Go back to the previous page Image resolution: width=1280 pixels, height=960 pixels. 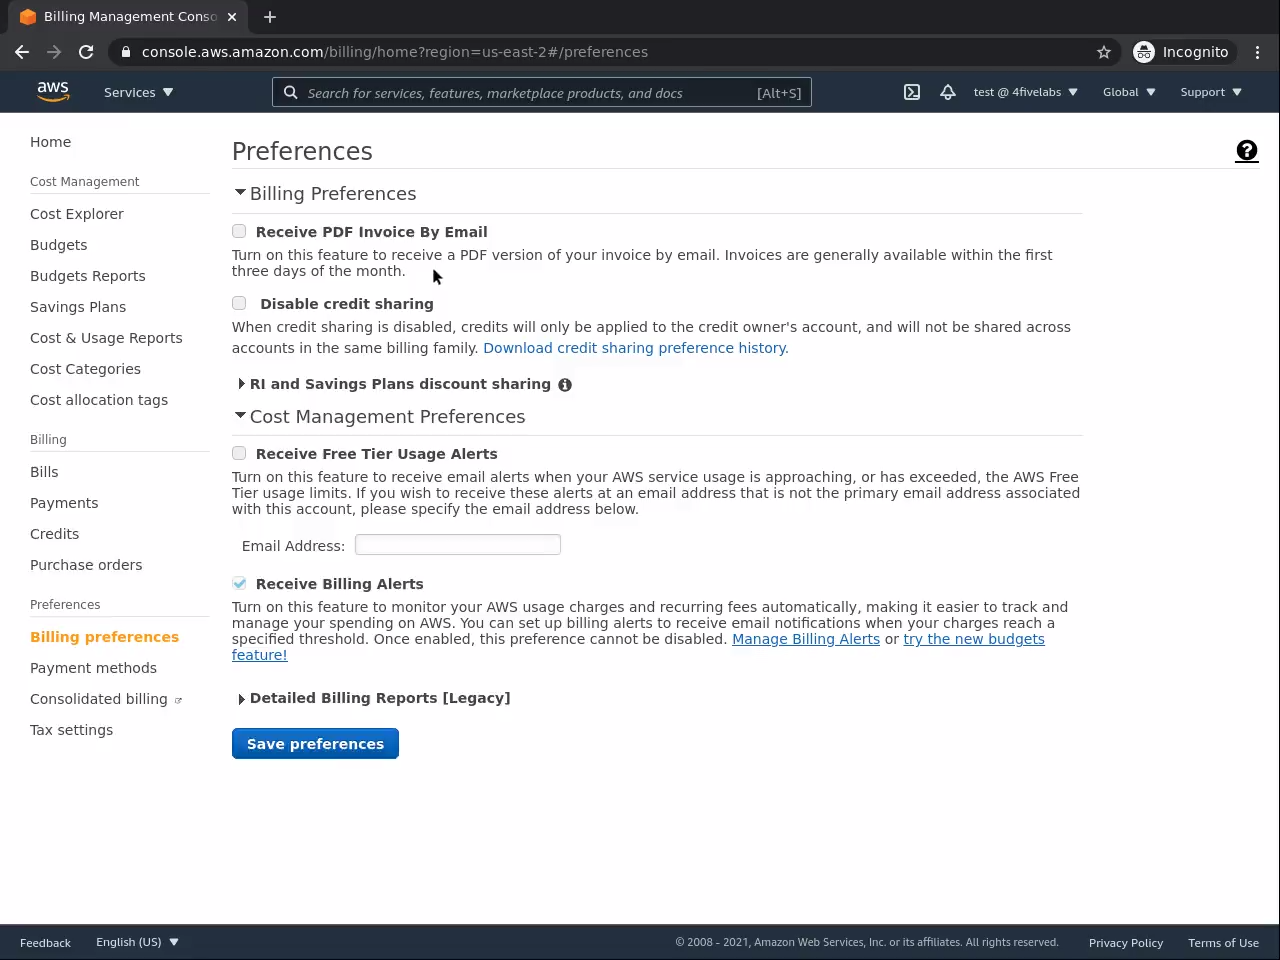[22, 52]
